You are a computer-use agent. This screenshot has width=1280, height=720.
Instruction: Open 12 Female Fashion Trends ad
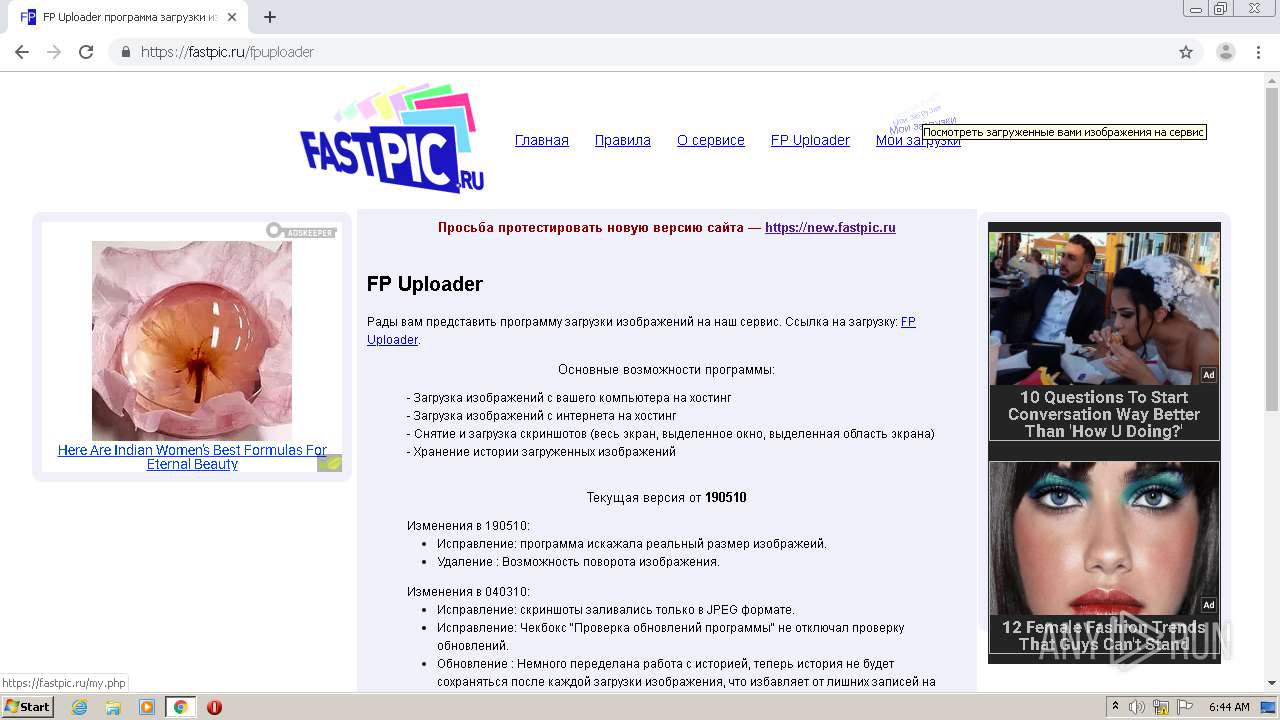pyautogui.click(x=1104, y=635)
